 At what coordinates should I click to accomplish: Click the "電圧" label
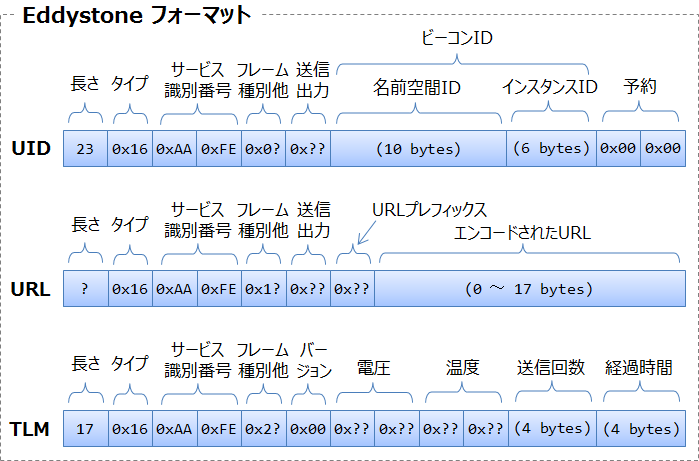coord(374,368)
